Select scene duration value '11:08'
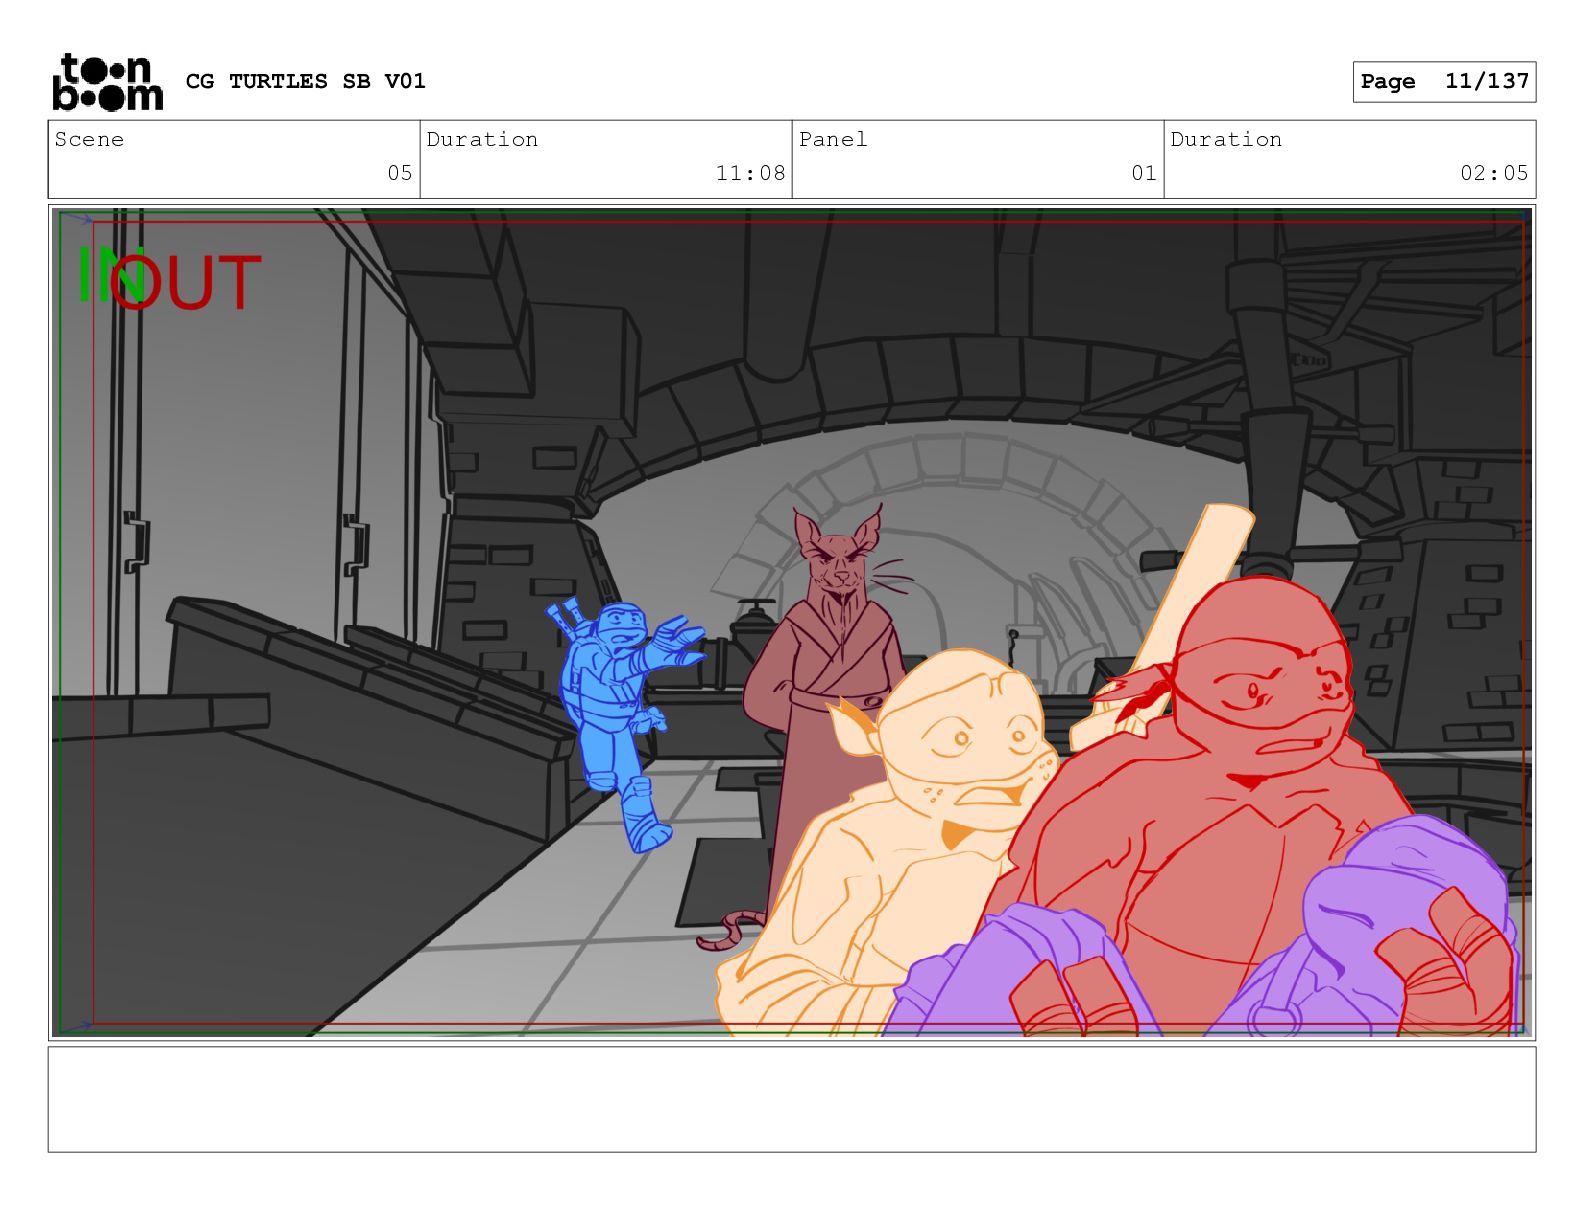Viewport: 1584px width, 1224px height. coord(750,173)
